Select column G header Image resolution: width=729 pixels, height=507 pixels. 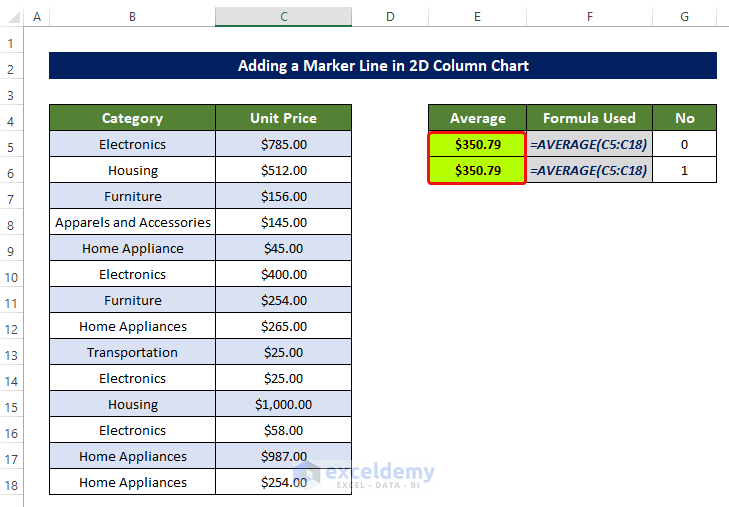tap(684, 17)
